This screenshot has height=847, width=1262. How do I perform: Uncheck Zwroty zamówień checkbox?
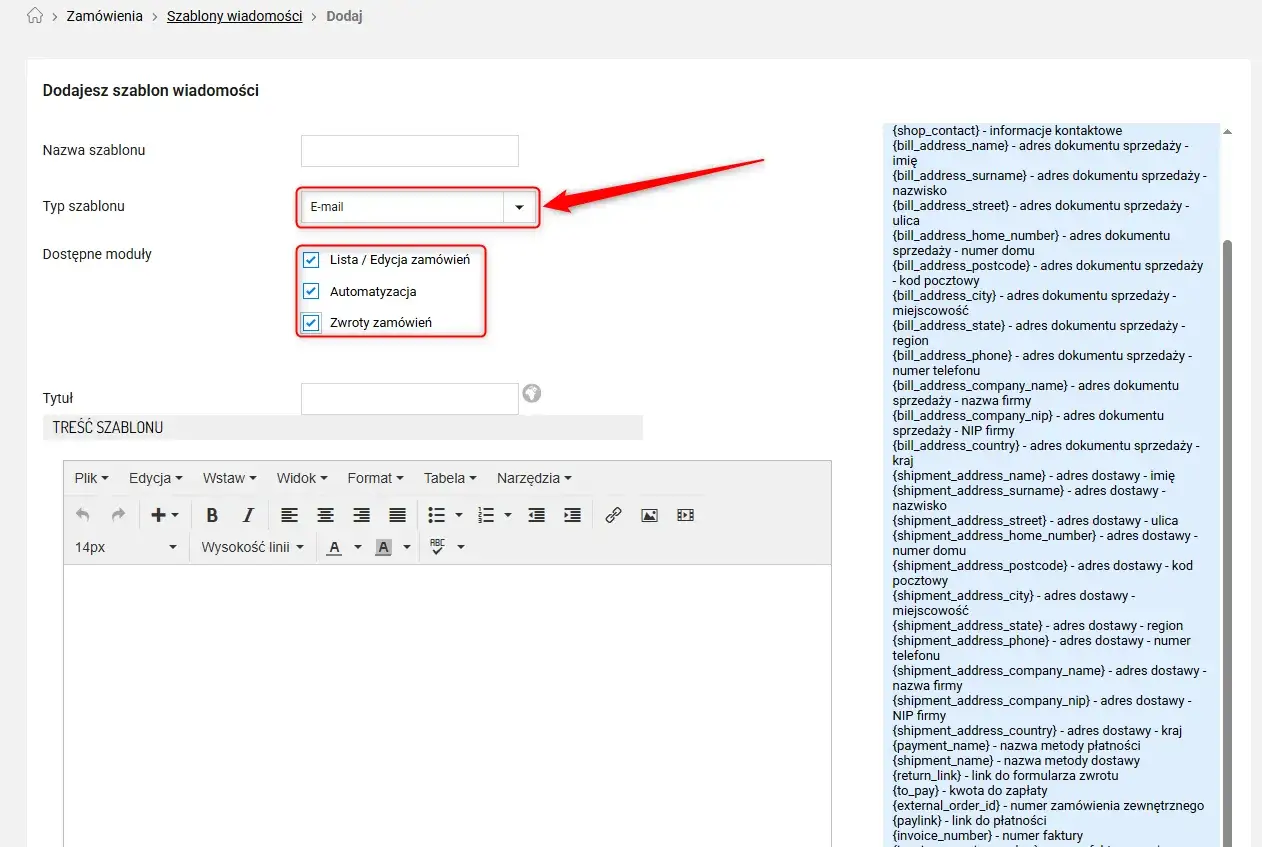(x=311, y=323)
